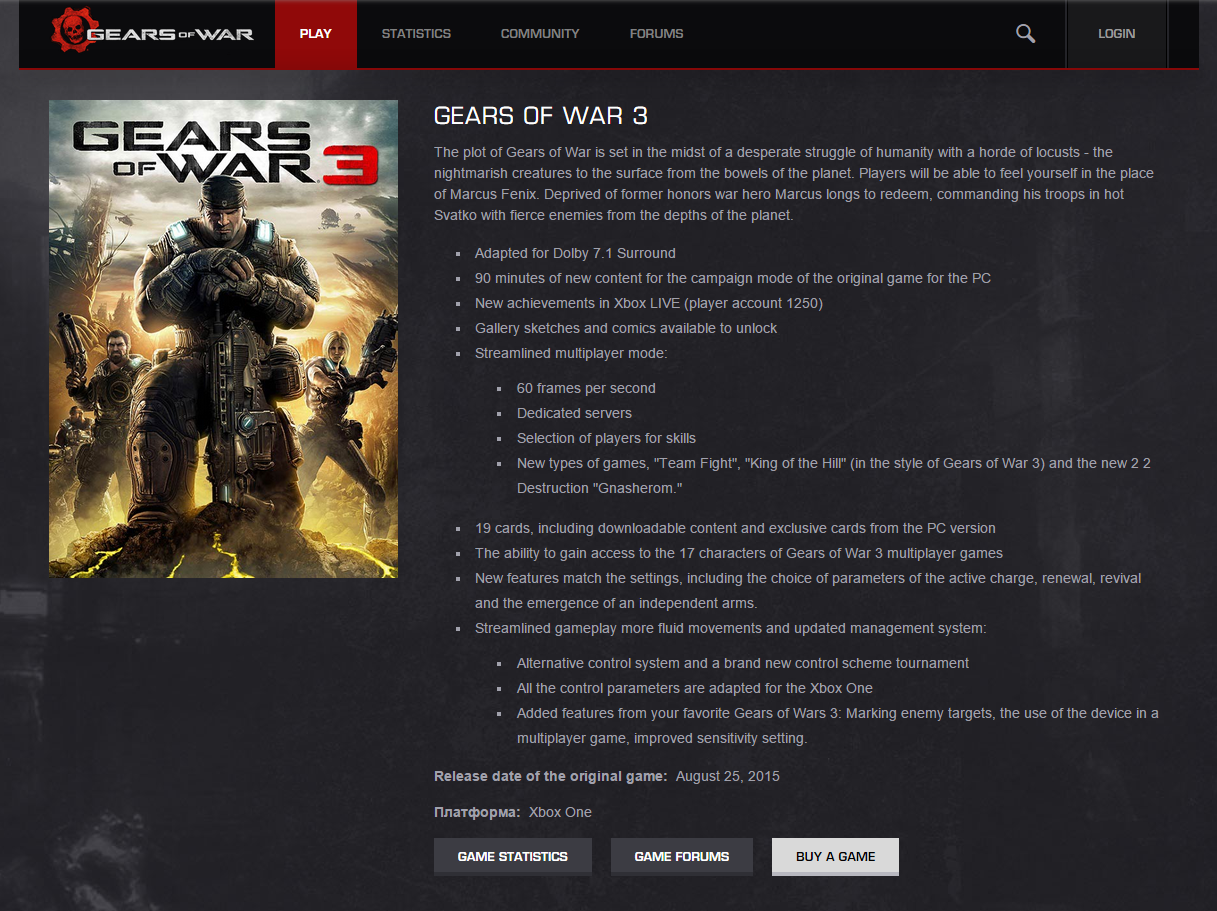Click "All the control parameters" item
Viewport: 1217px width, 911px height.
coord(695,688)
